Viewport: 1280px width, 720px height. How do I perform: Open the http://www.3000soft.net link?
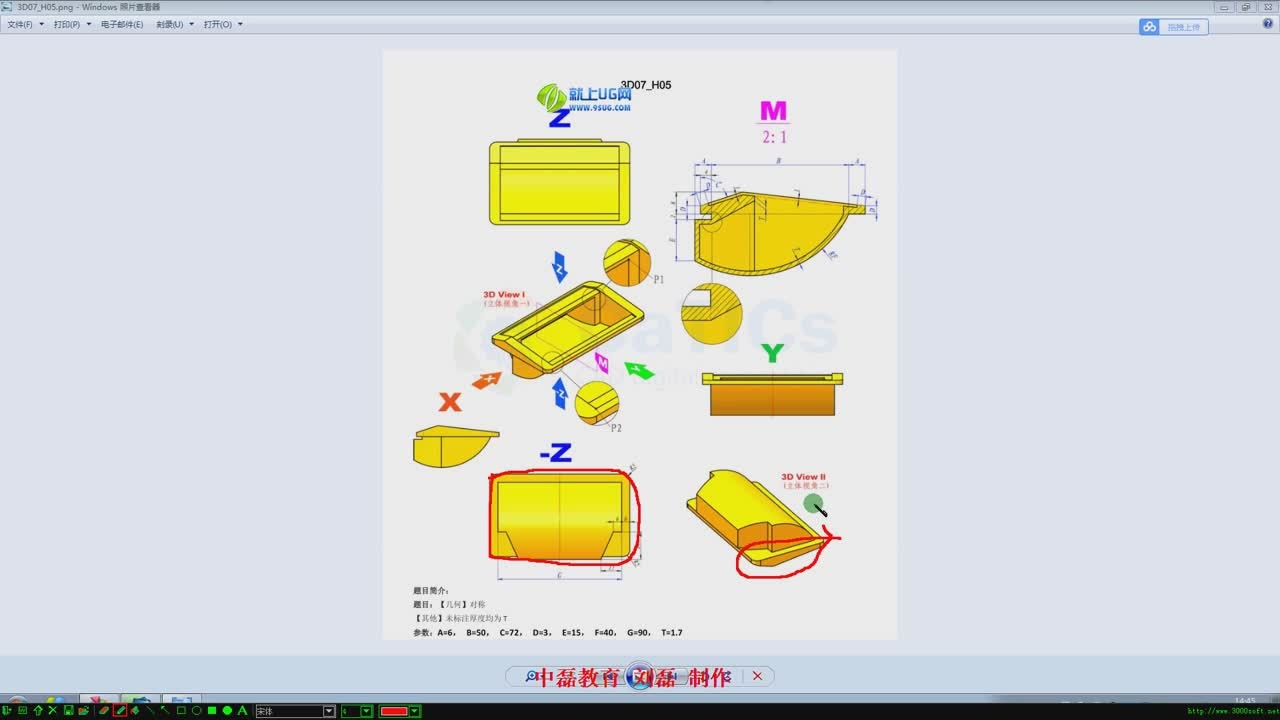(1232, 711)
